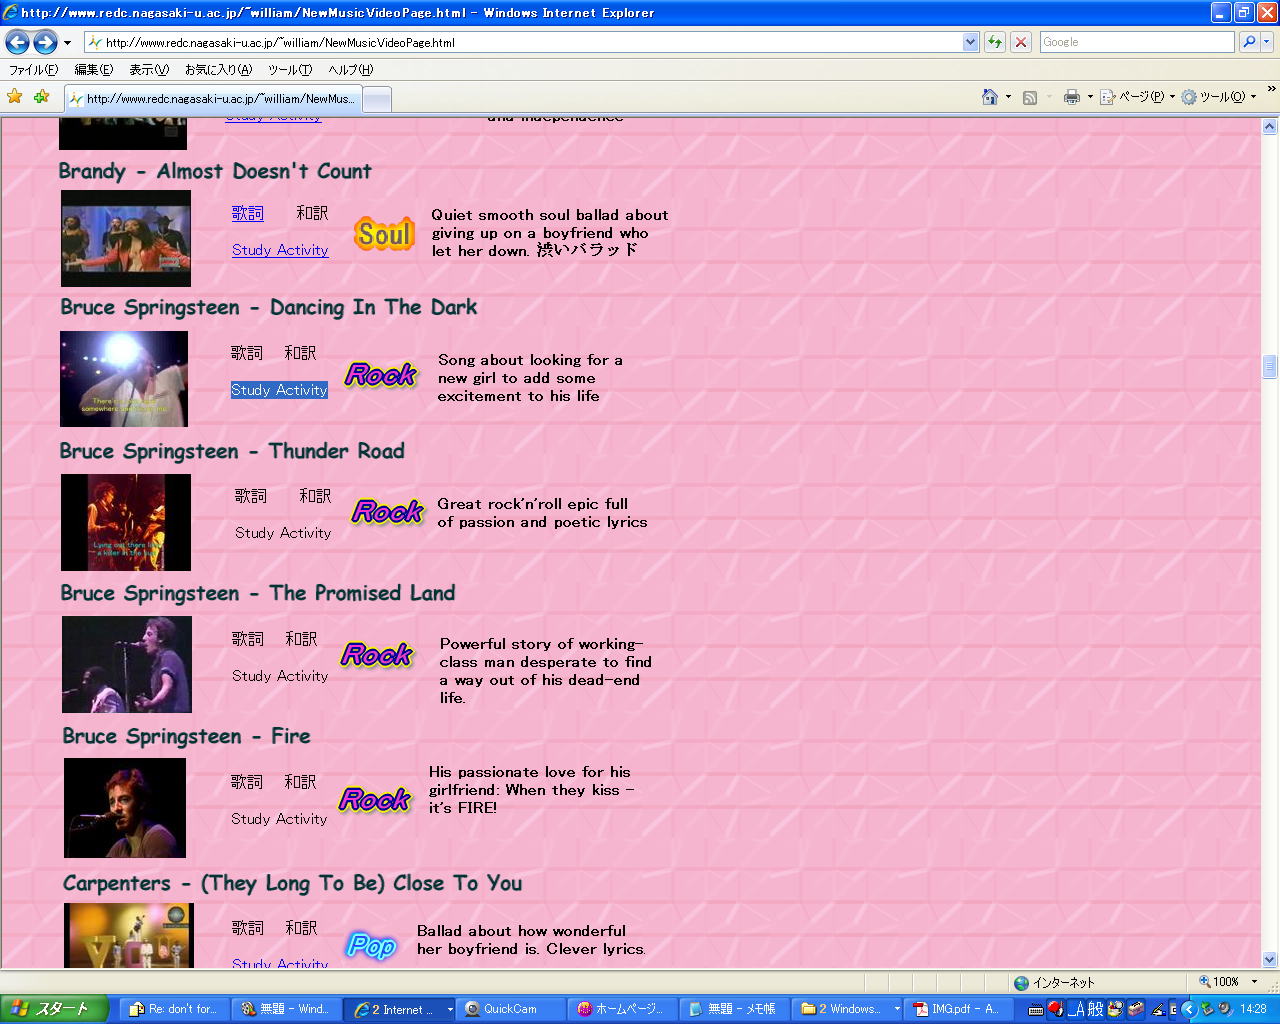Open the ページ(P) dropdown menu
The image size is (1280, 1024).
pos(1137,97)
